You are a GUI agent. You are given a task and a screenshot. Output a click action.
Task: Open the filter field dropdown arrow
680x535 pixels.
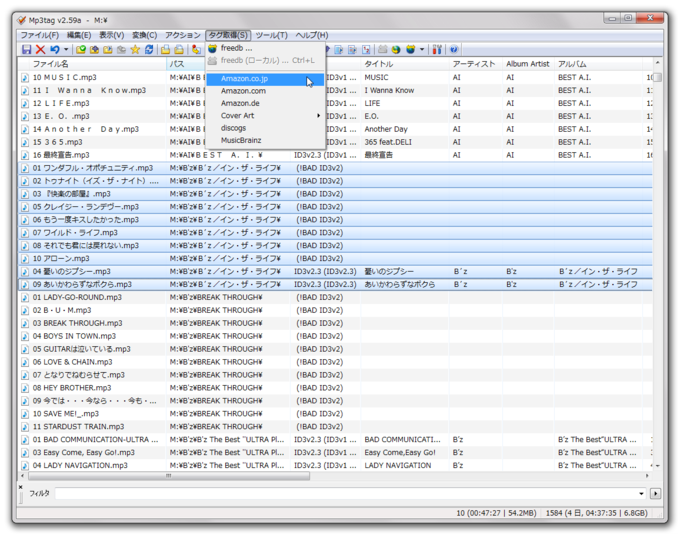coord(641,494)
